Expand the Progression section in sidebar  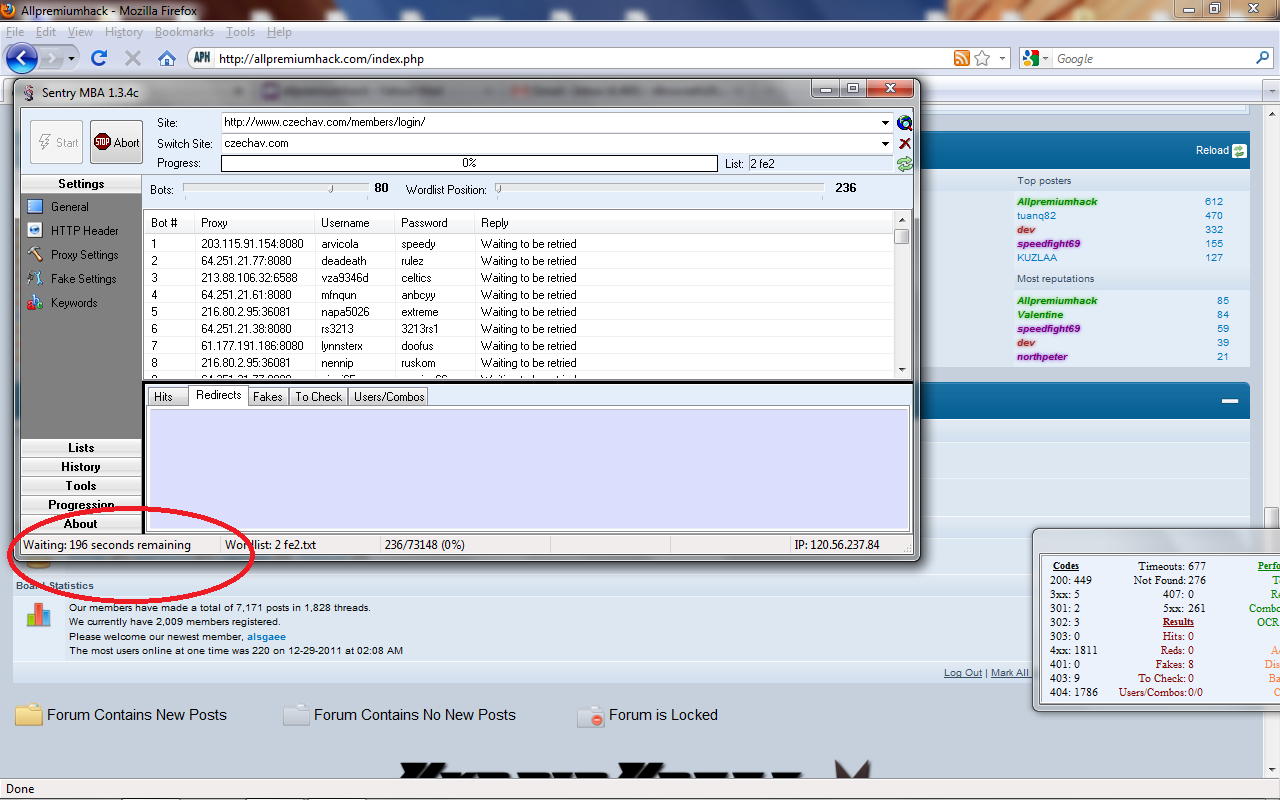point(81,505)
